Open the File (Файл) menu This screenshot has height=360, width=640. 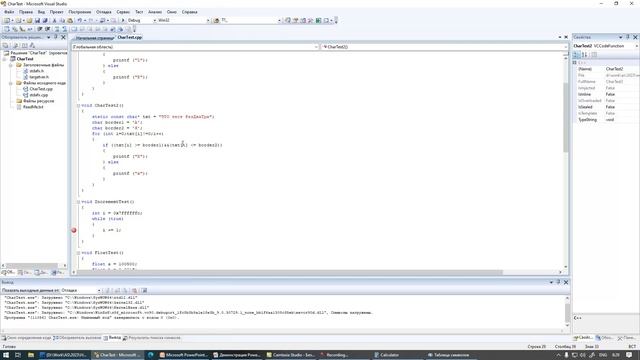[x=9, y=12]
